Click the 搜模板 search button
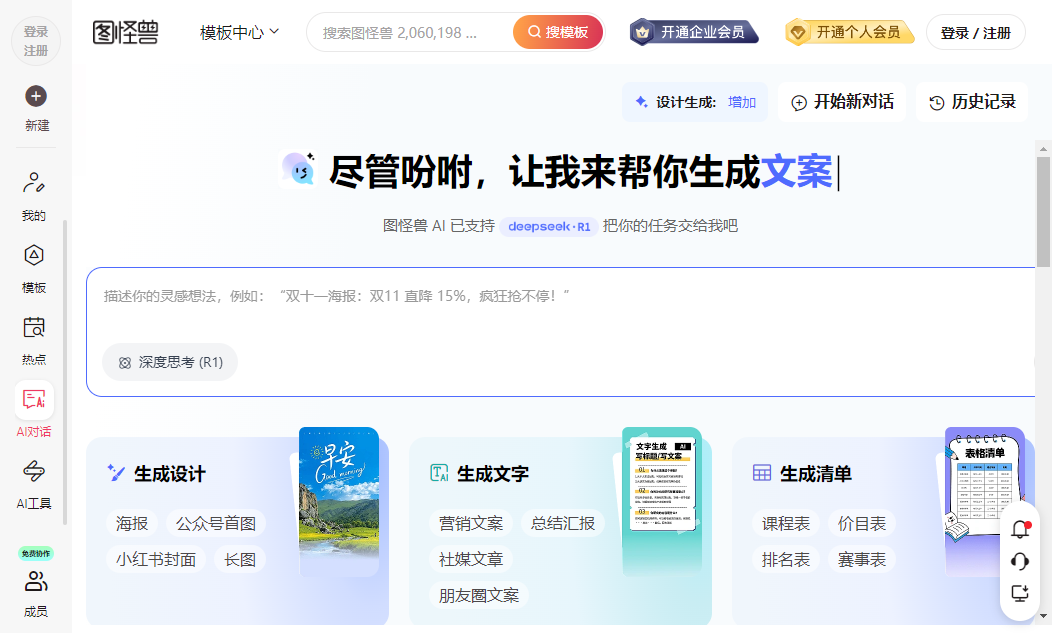 coord(558,32)
